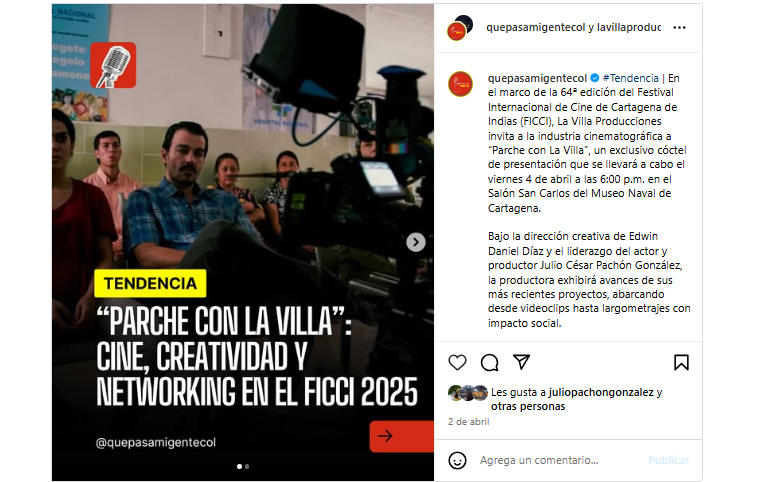The image size is (764, 482).
Task: Open the header profile avatar pair
Action: click(x=460, y=28)
